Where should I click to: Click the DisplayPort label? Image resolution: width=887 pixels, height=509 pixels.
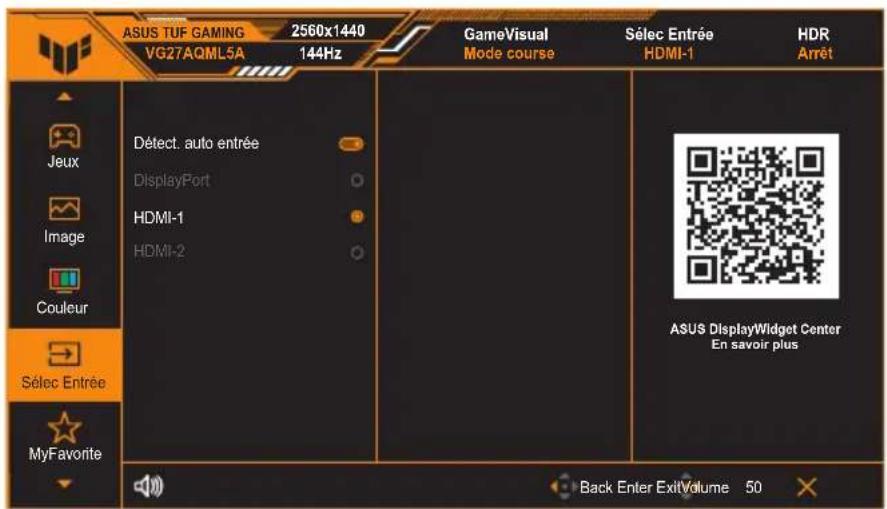(171, 180)
